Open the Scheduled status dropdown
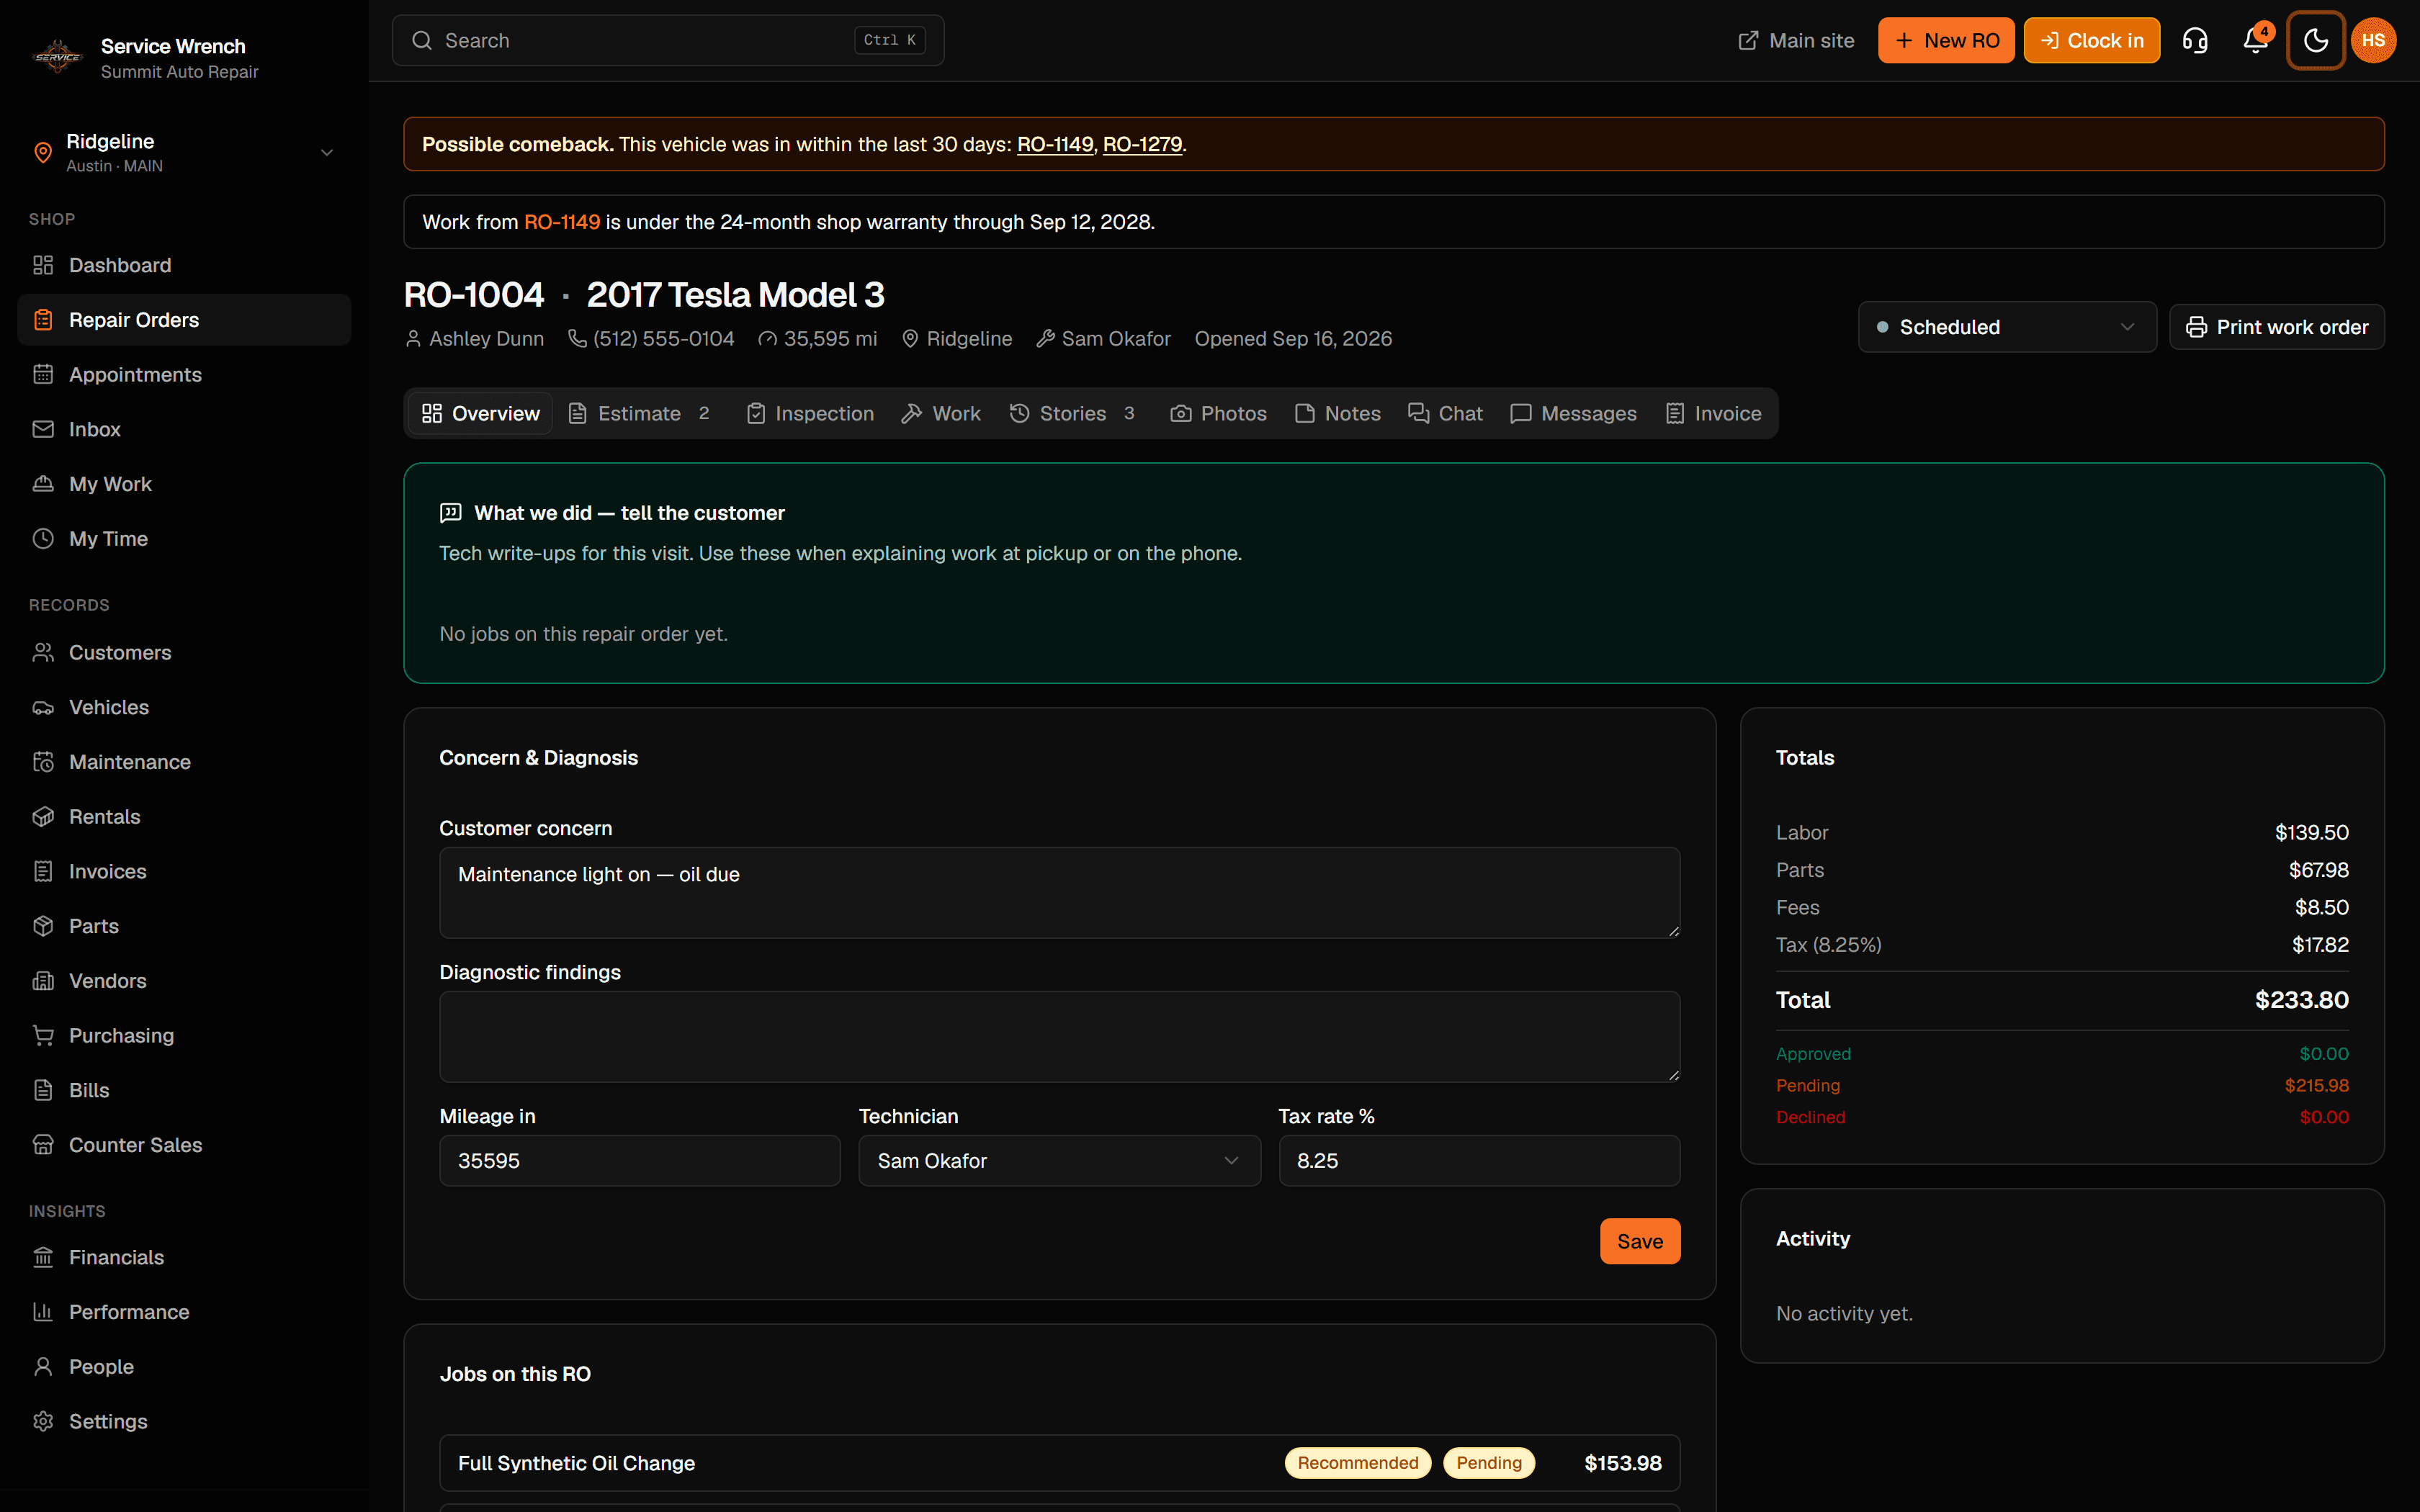The height and width of the screenshot is (1512, 2420). (2006, 327)
